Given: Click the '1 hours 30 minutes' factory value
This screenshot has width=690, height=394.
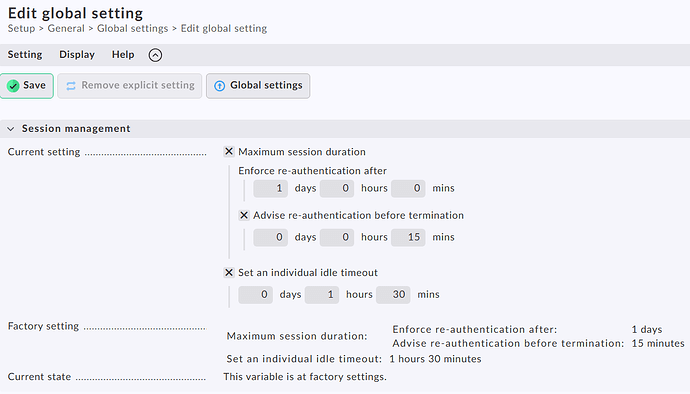Looking at the screenshot, I should pyautogui.click(x=435, y=359).
